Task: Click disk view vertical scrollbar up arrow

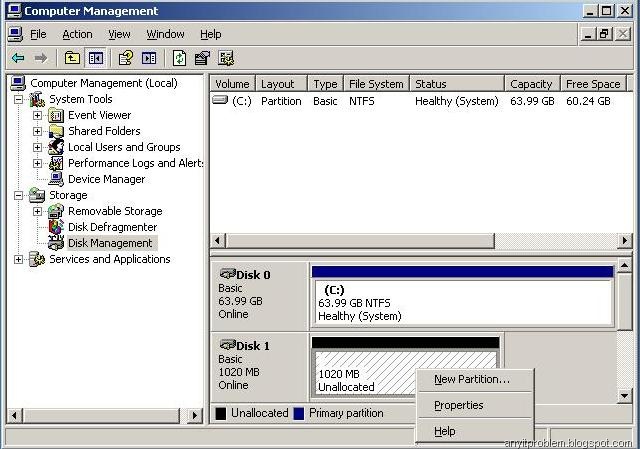Action: (624, 266)
